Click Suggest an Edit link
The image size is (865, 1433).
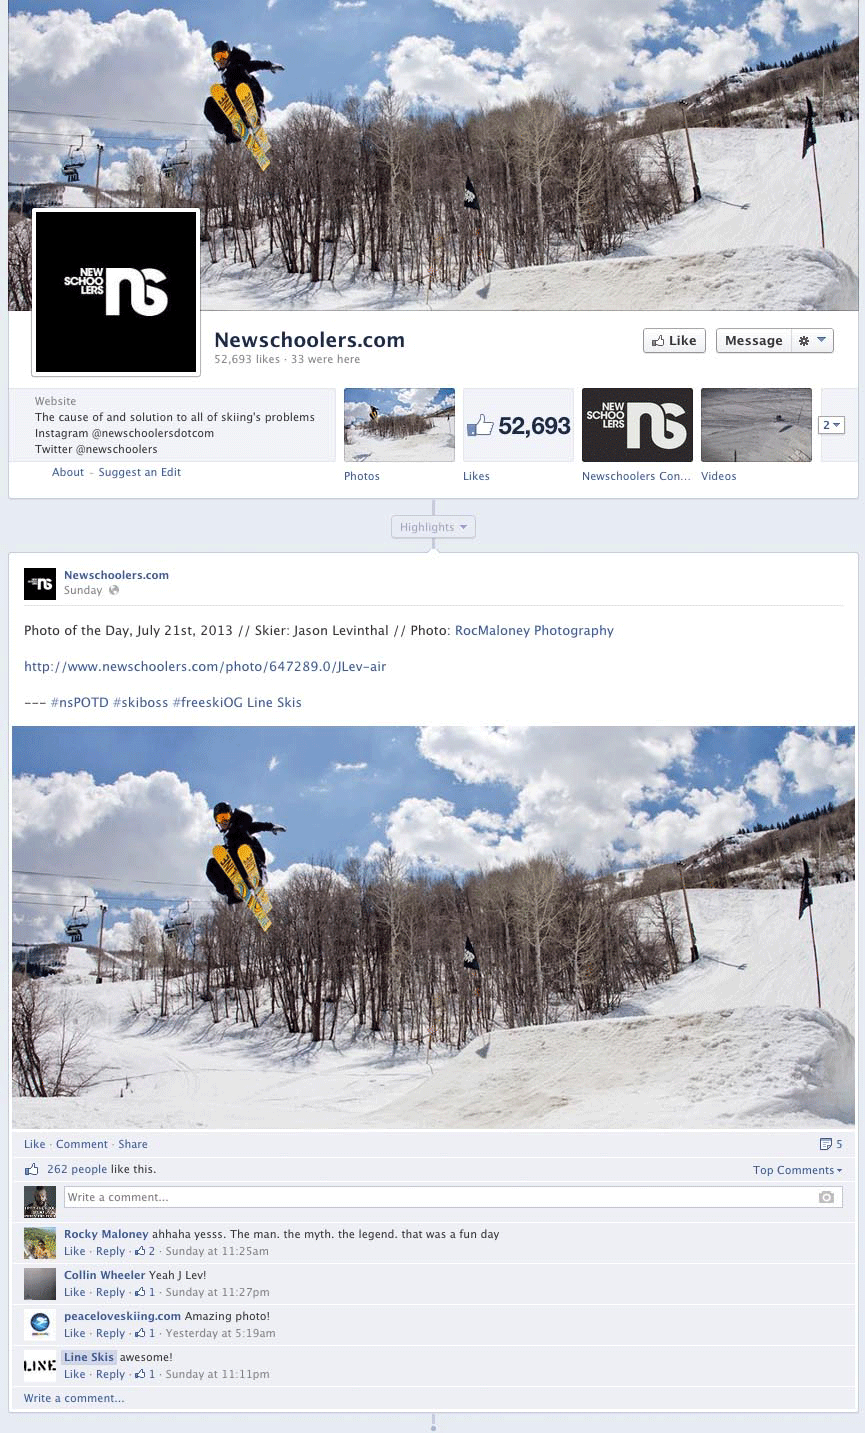140,472
